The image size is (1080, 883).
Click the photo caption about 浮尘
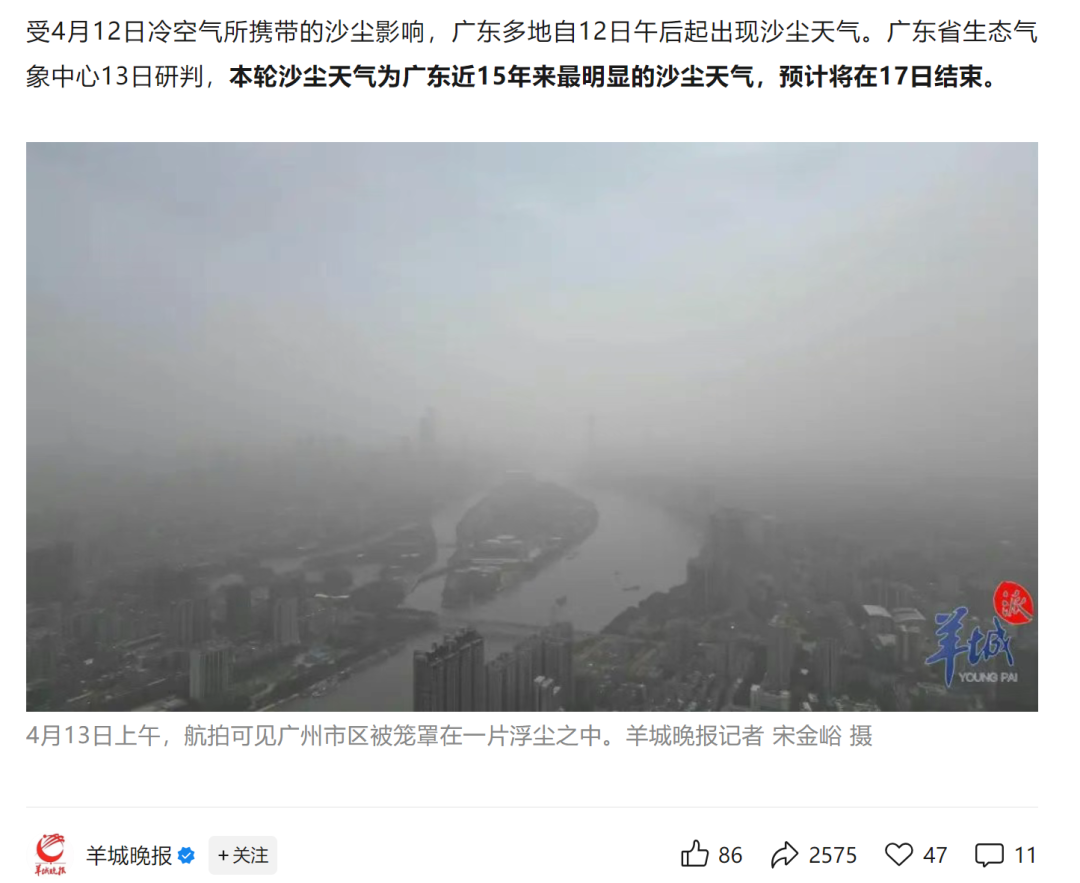point(449,736)
